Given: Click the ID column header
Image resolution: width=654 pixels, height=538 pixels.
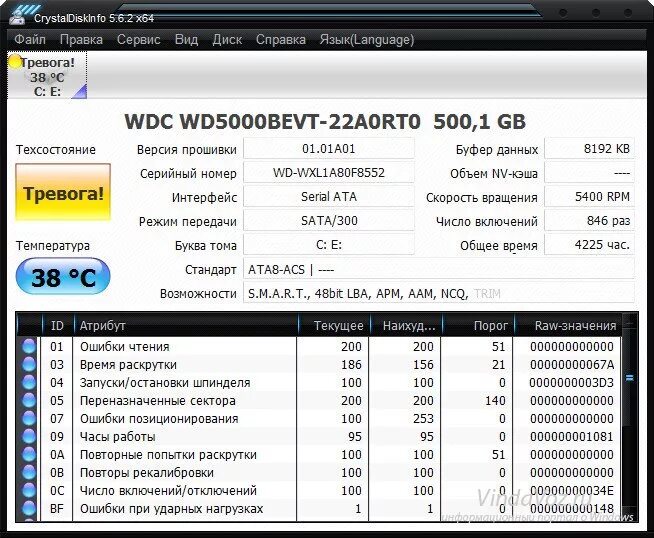Looking at the screenshot, I should [x=58, y=325].
